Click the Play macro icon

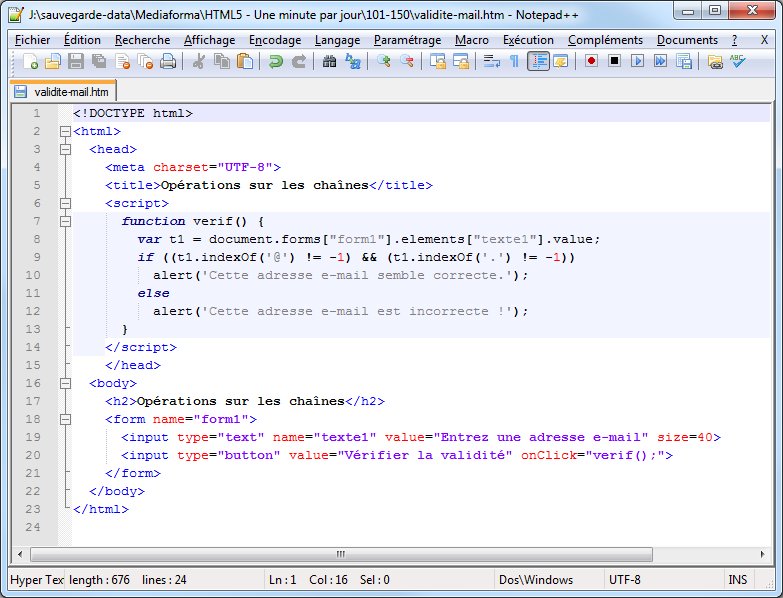click(x=637, y=62)
